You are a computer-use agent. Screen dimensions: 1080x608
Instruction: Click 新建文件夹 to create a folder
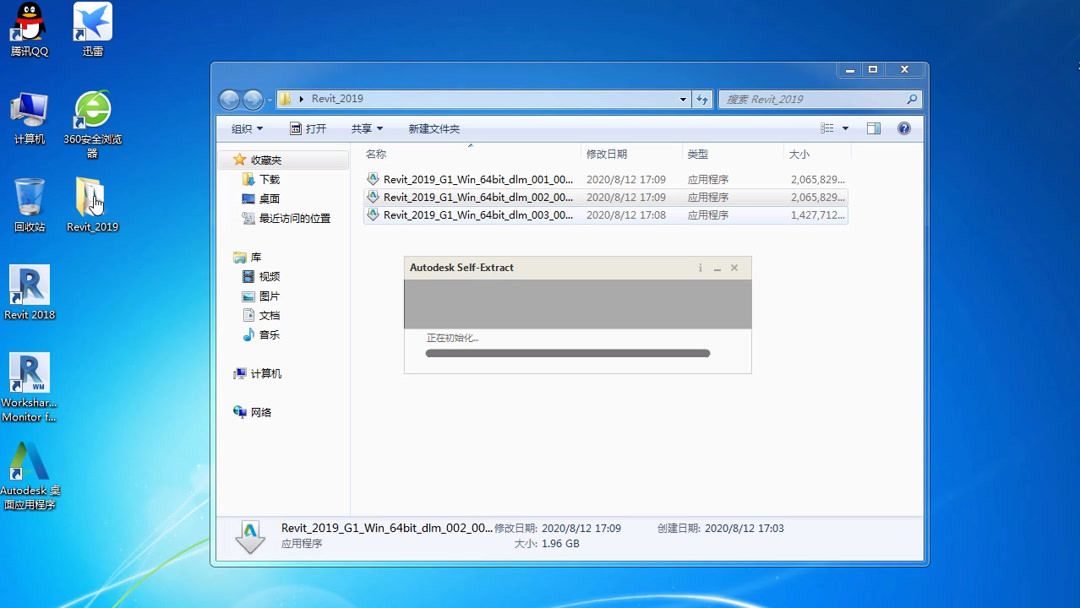coord(433,128)
